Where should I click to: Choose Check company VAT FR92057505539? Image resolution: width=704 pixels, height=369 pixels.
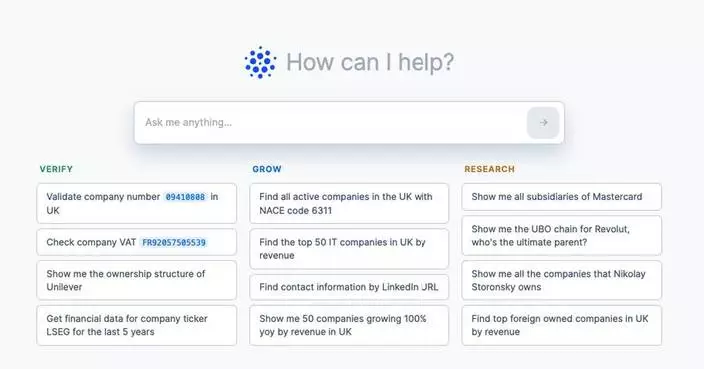click(x=136, y=242)
